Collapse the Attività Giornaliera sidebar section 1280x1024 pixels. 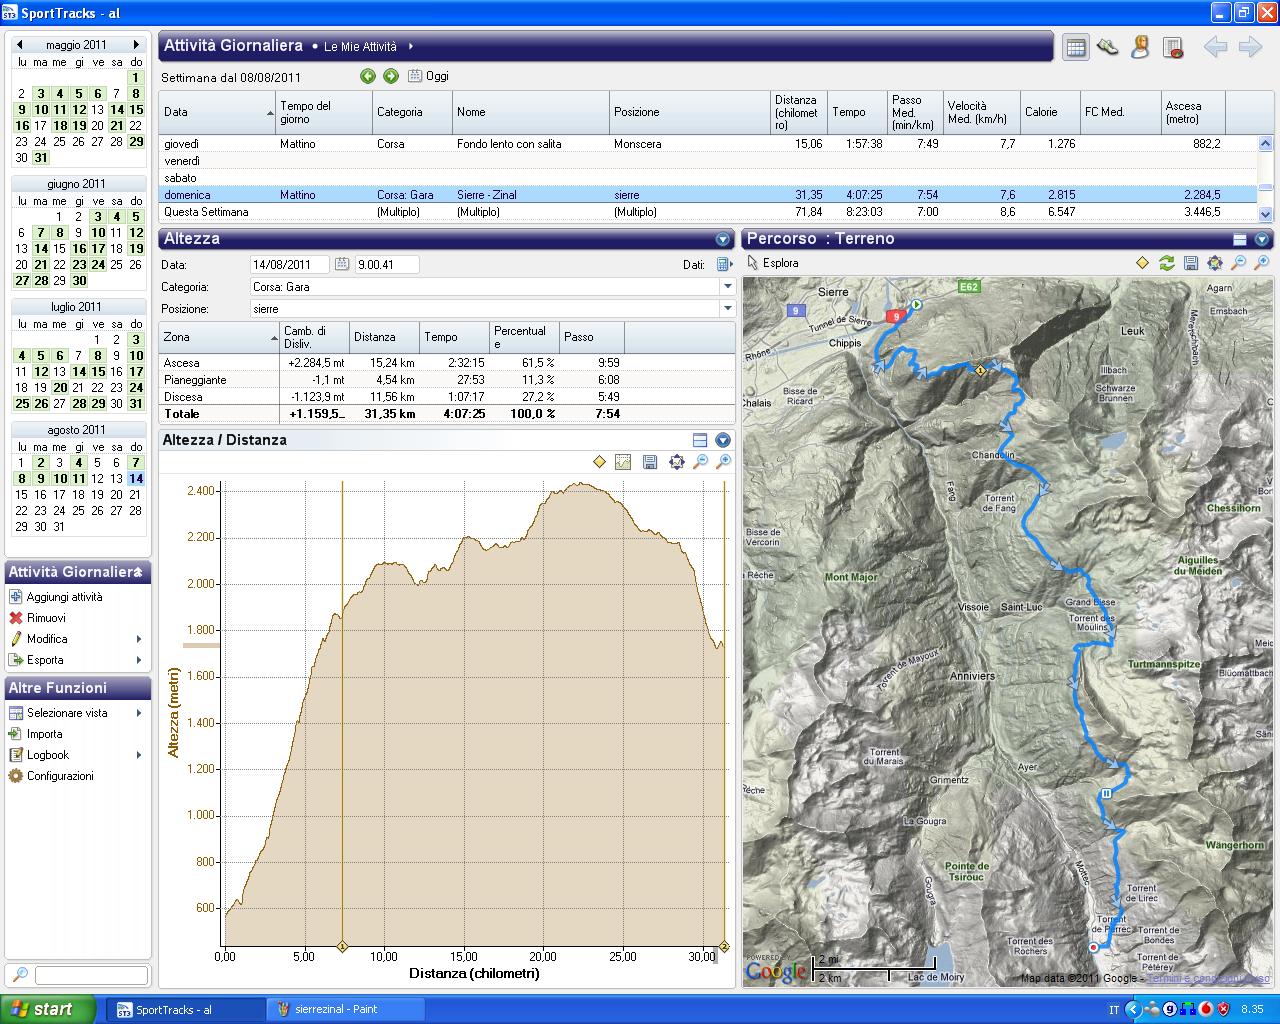[139, 573]
